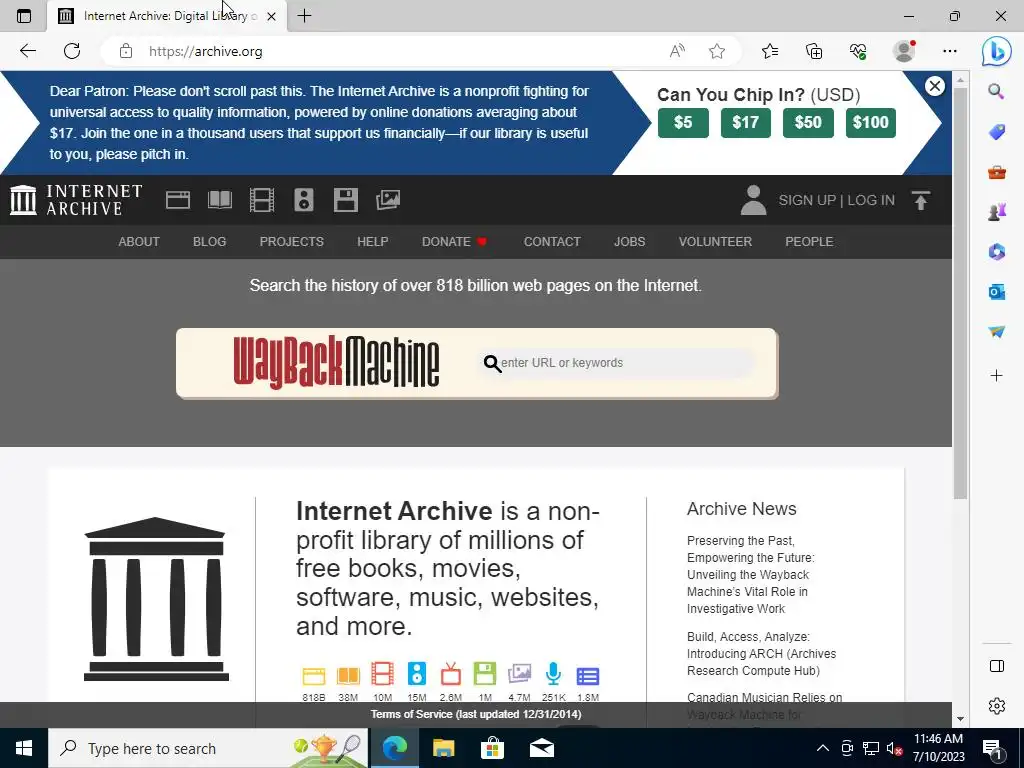This screenshot has width=1024, height=768.
Task: Toggle the sidebar visibility button
Action: click(997, 666)
